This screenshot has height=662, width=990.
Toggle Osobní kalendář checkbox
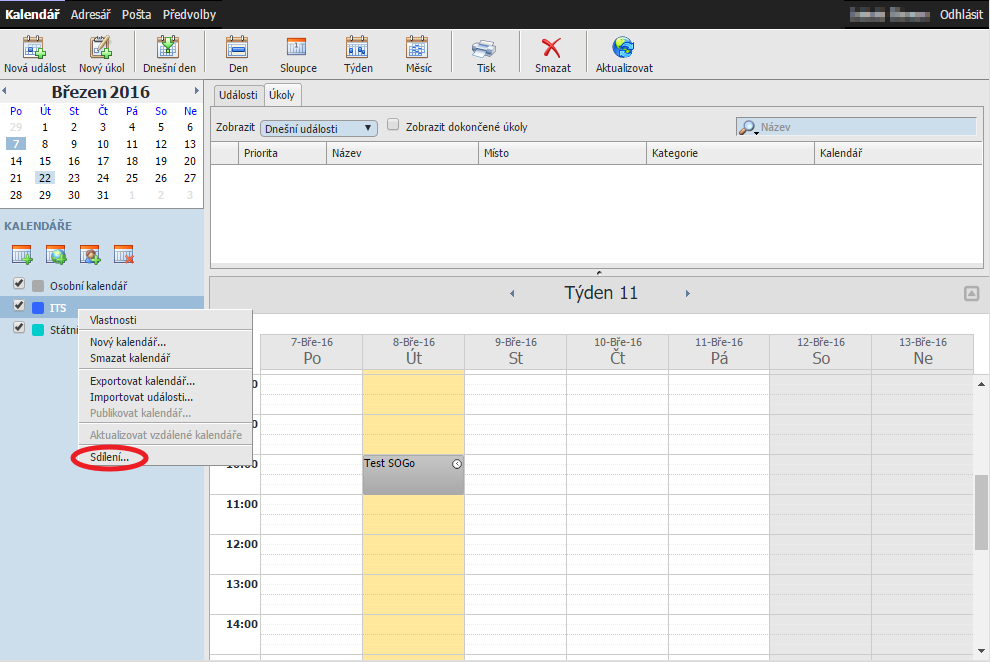pos(19,284)
